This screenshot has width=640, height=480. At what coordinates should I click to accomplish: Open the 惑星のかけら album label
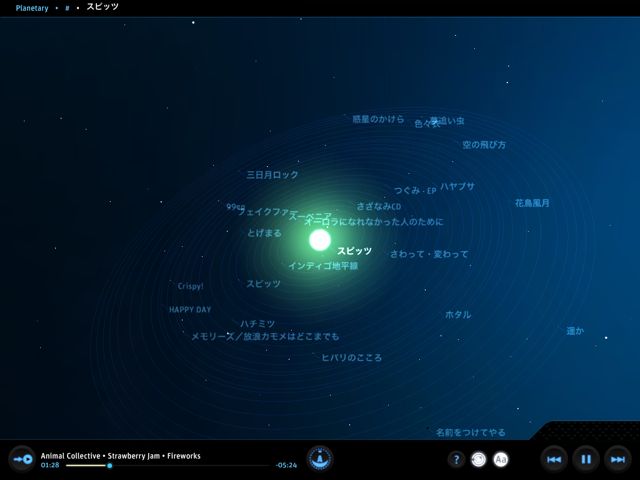point(378,119)
